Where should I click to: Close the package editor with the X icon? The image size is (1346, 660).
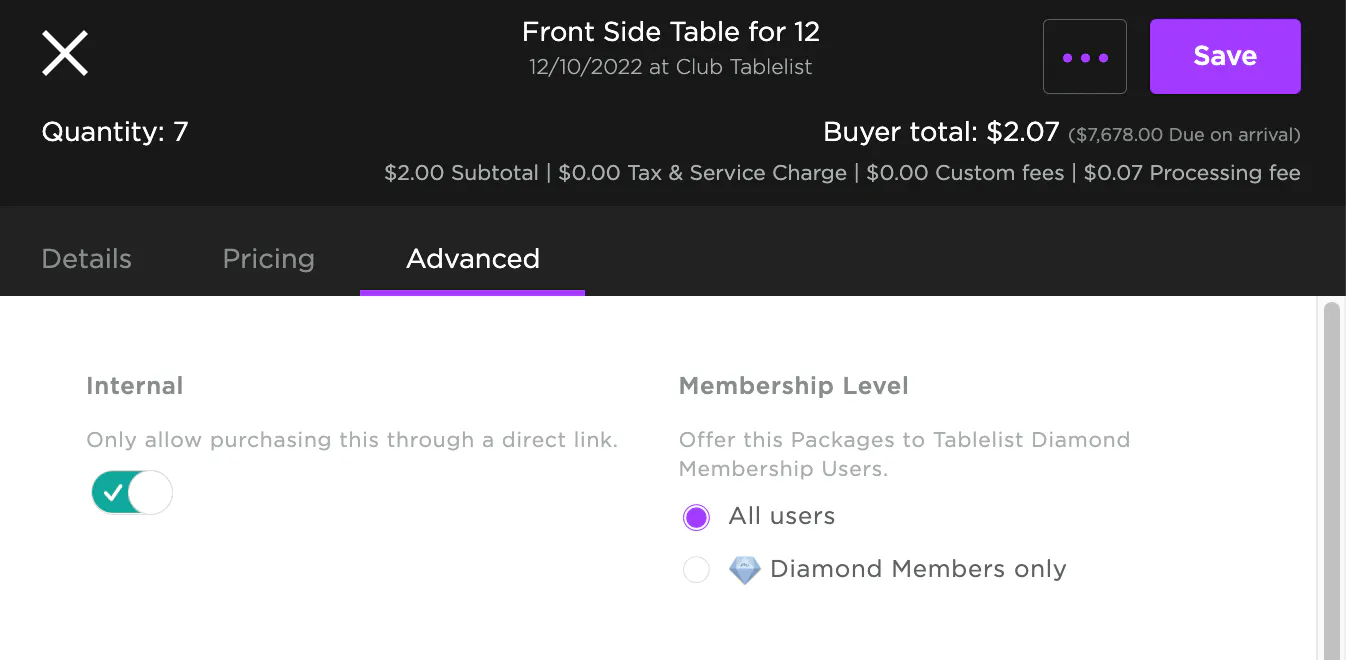tap(65, 53)
